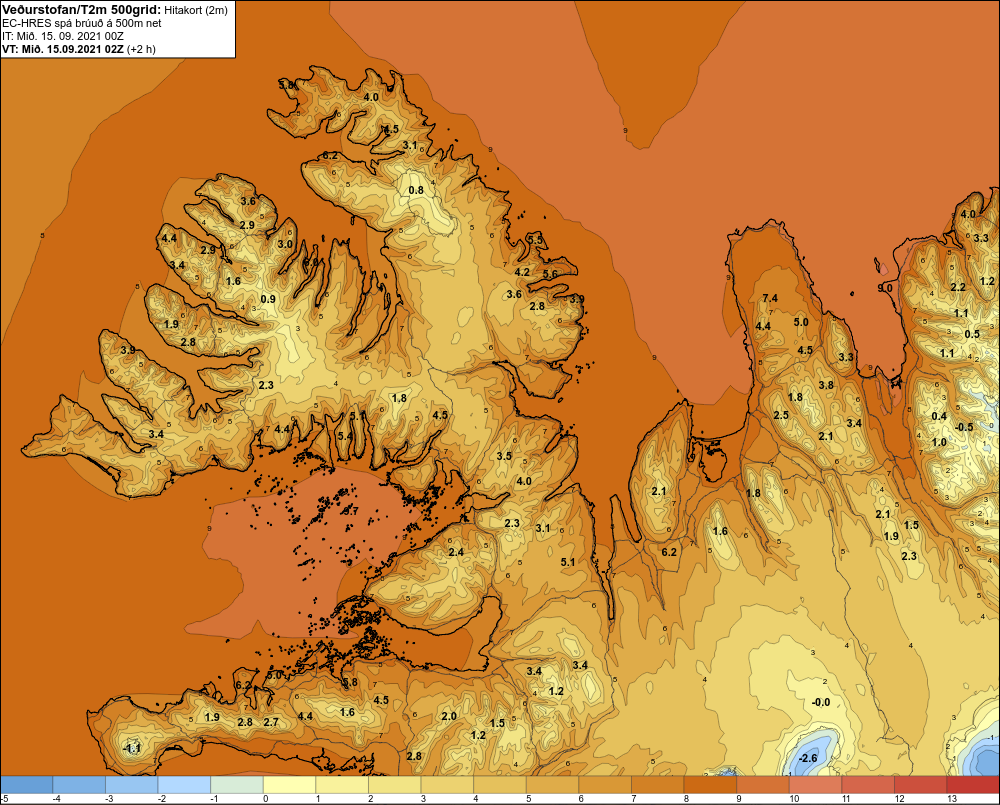Click the 5.6 temperature value
The height and width of the screenshot is (805, 1000).
(x=550, y=274)
